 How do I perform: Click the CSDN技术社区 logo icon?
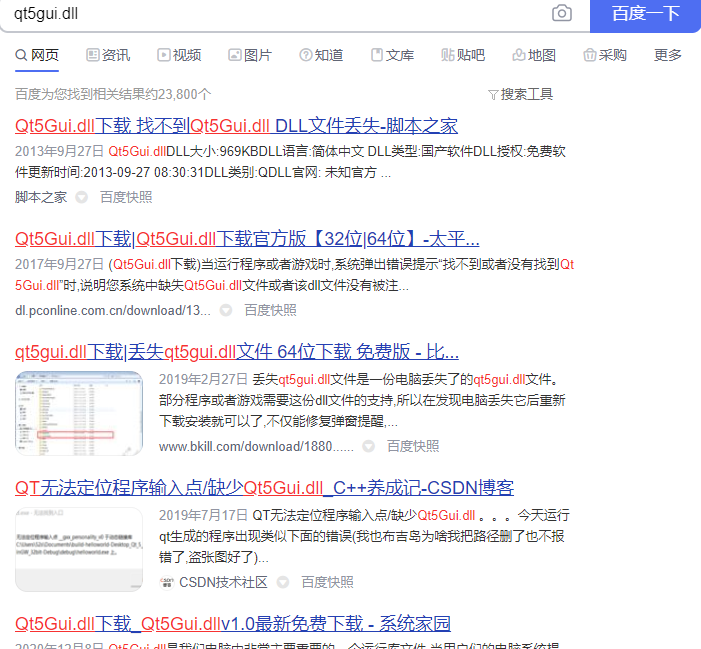coord(167,582)
